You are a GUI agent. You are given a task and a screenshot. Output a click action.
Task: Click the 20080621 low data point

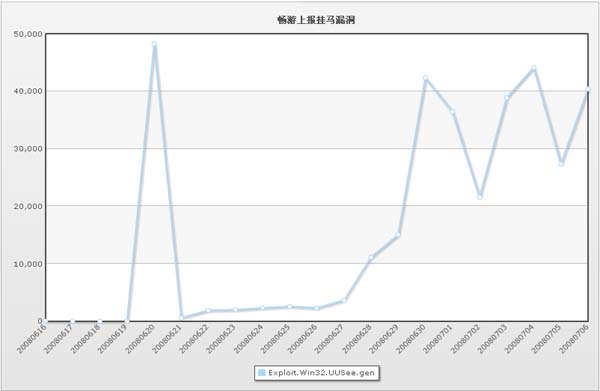[181, 318]
